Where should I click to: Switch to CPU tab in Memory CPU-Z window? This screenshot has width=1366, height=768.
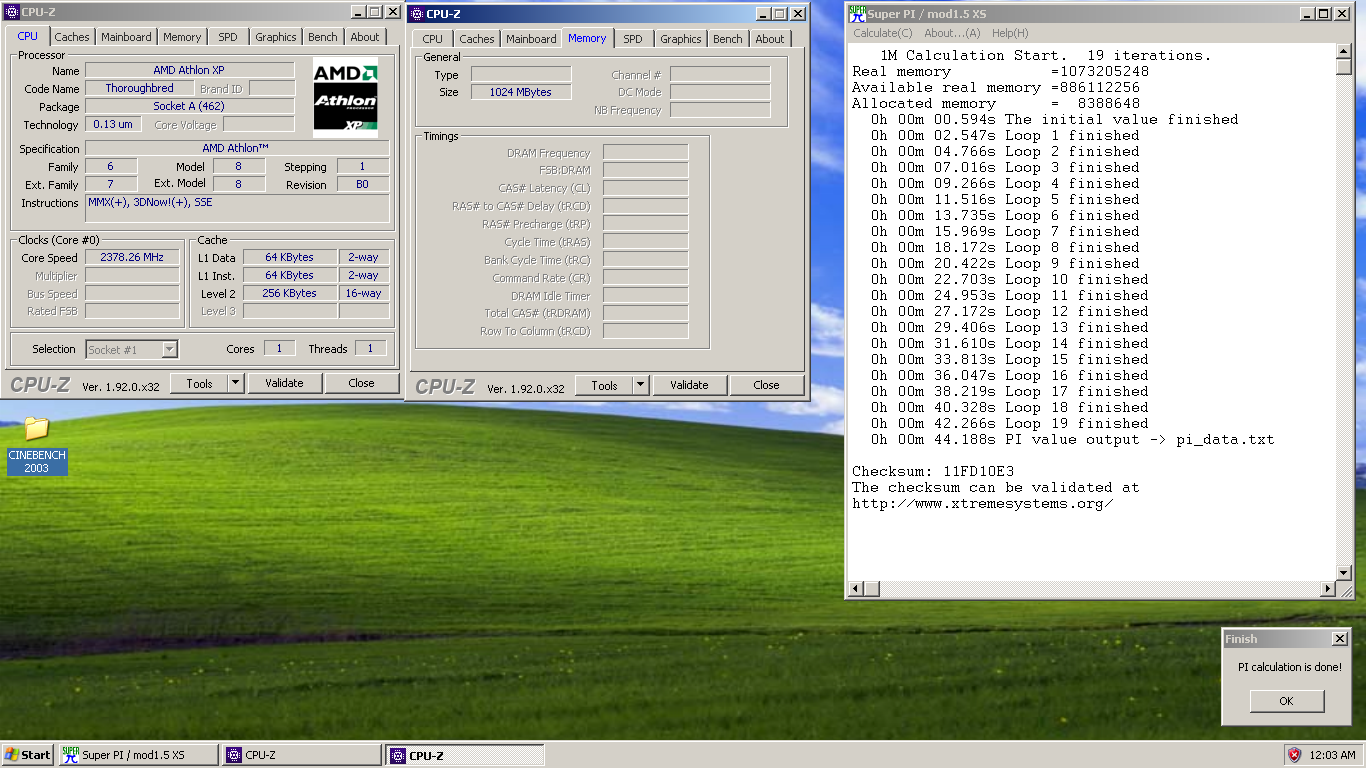pyautogui.click(x=432, y=39)
